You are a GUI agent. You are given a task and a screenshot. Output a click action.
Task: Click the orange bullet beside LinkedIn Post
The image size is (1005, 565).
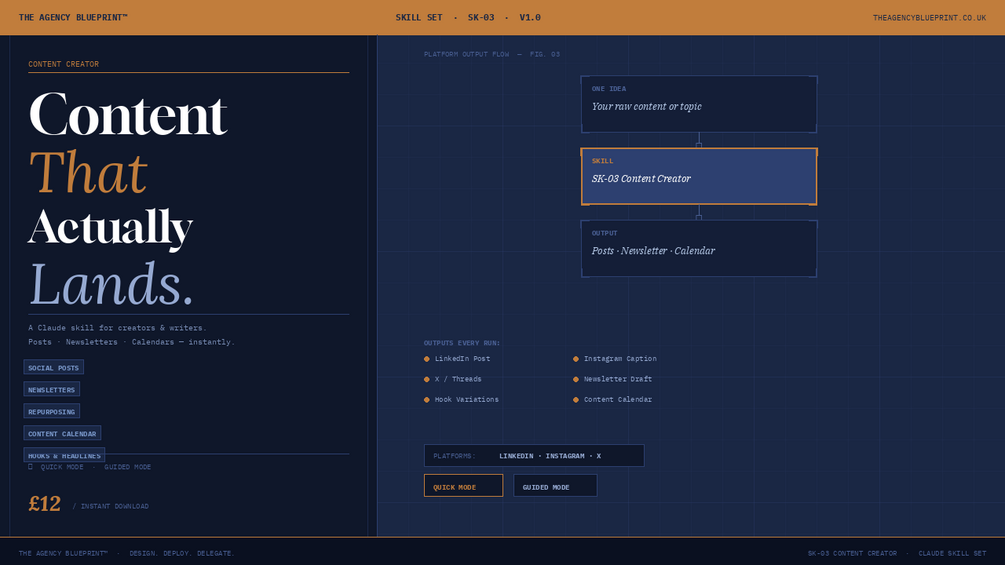pyautogui.click(x=427, y=359)
